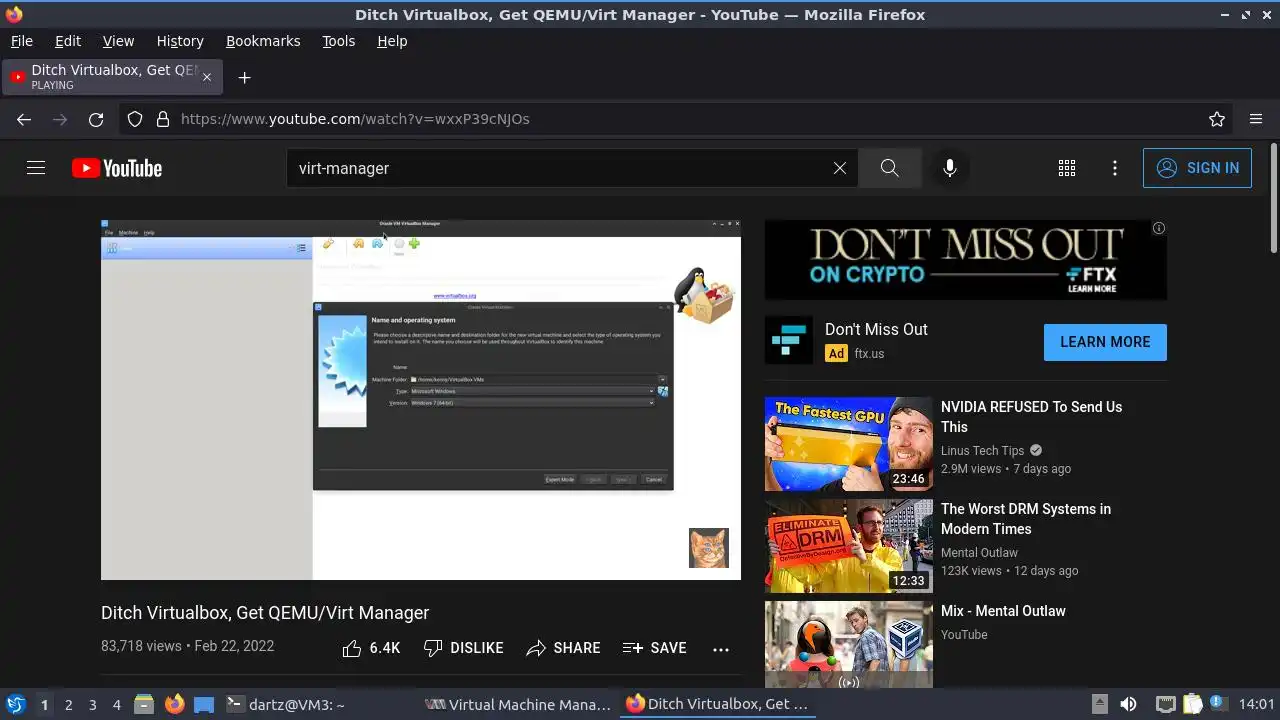Clear the virt-manager search text
The image size is (1280, 720).
[840, 168]
